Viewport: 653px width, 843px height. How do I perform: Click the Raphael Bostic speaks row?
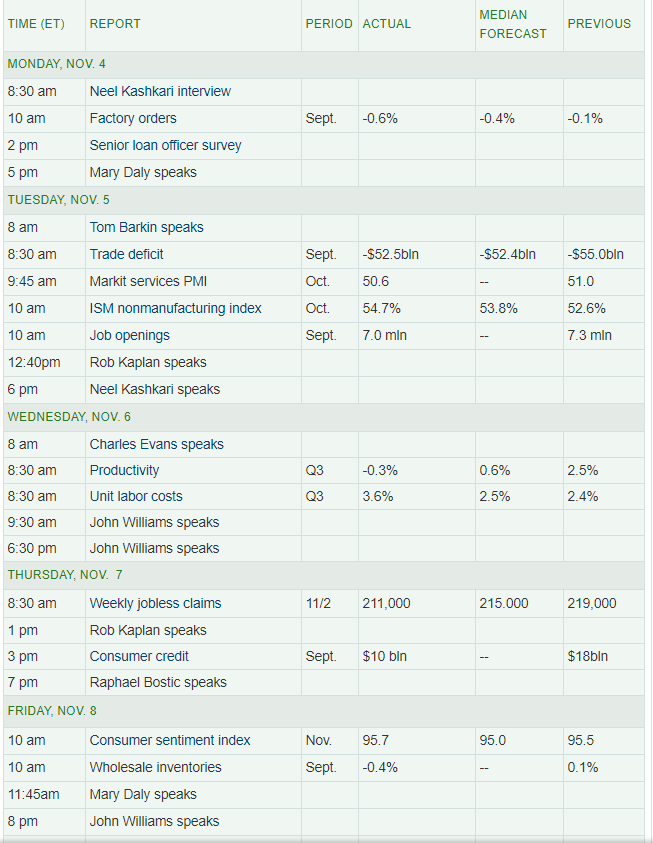click(324, 682)
